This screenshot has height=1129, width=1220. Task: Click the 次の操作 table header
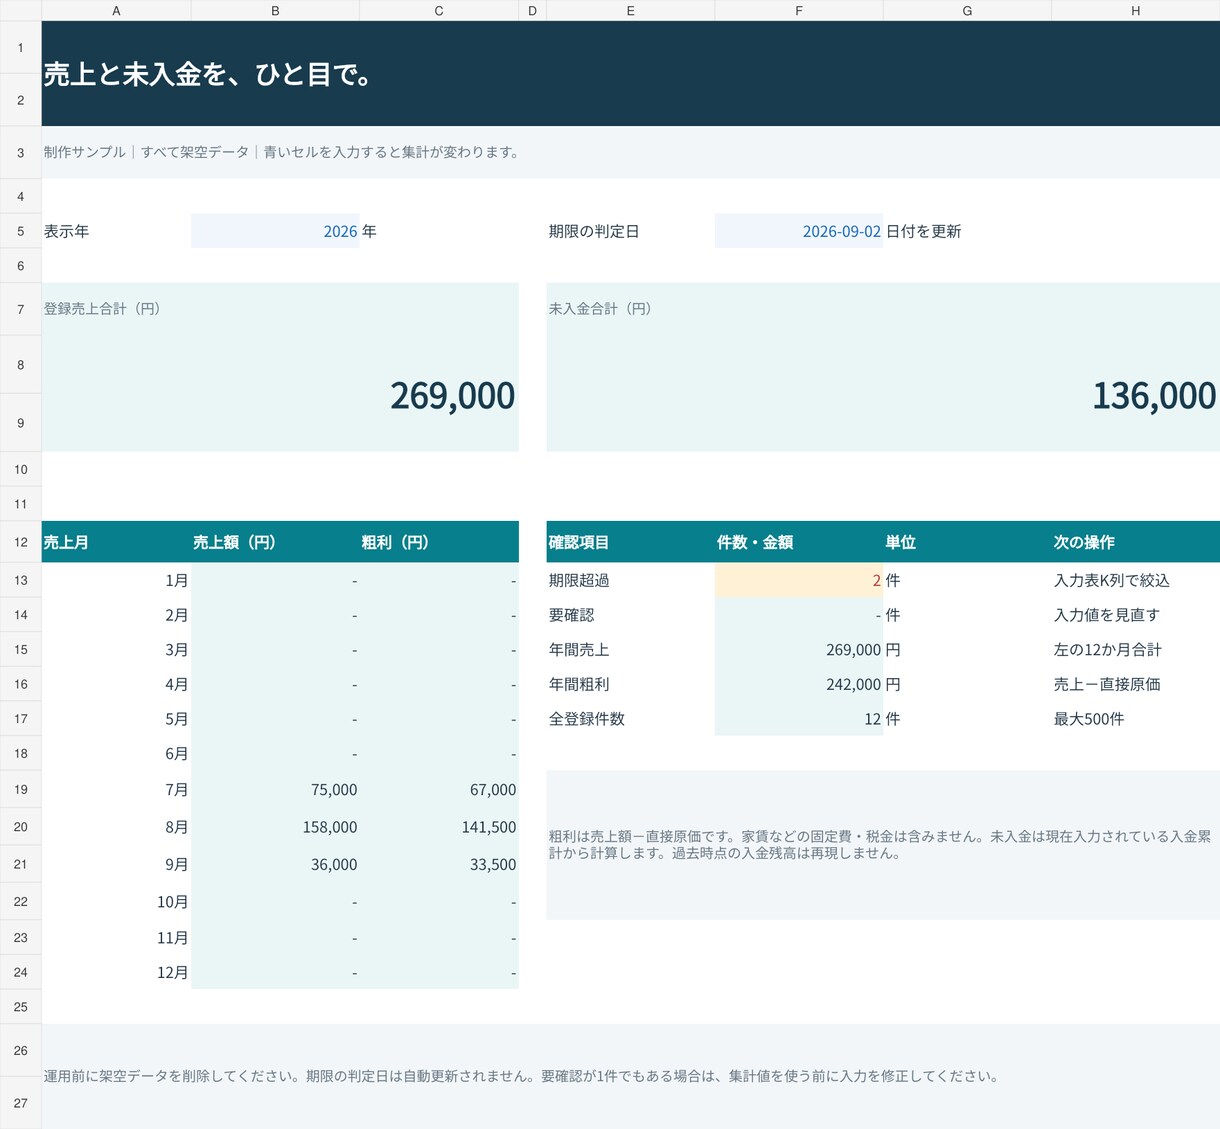point(1136,542)
